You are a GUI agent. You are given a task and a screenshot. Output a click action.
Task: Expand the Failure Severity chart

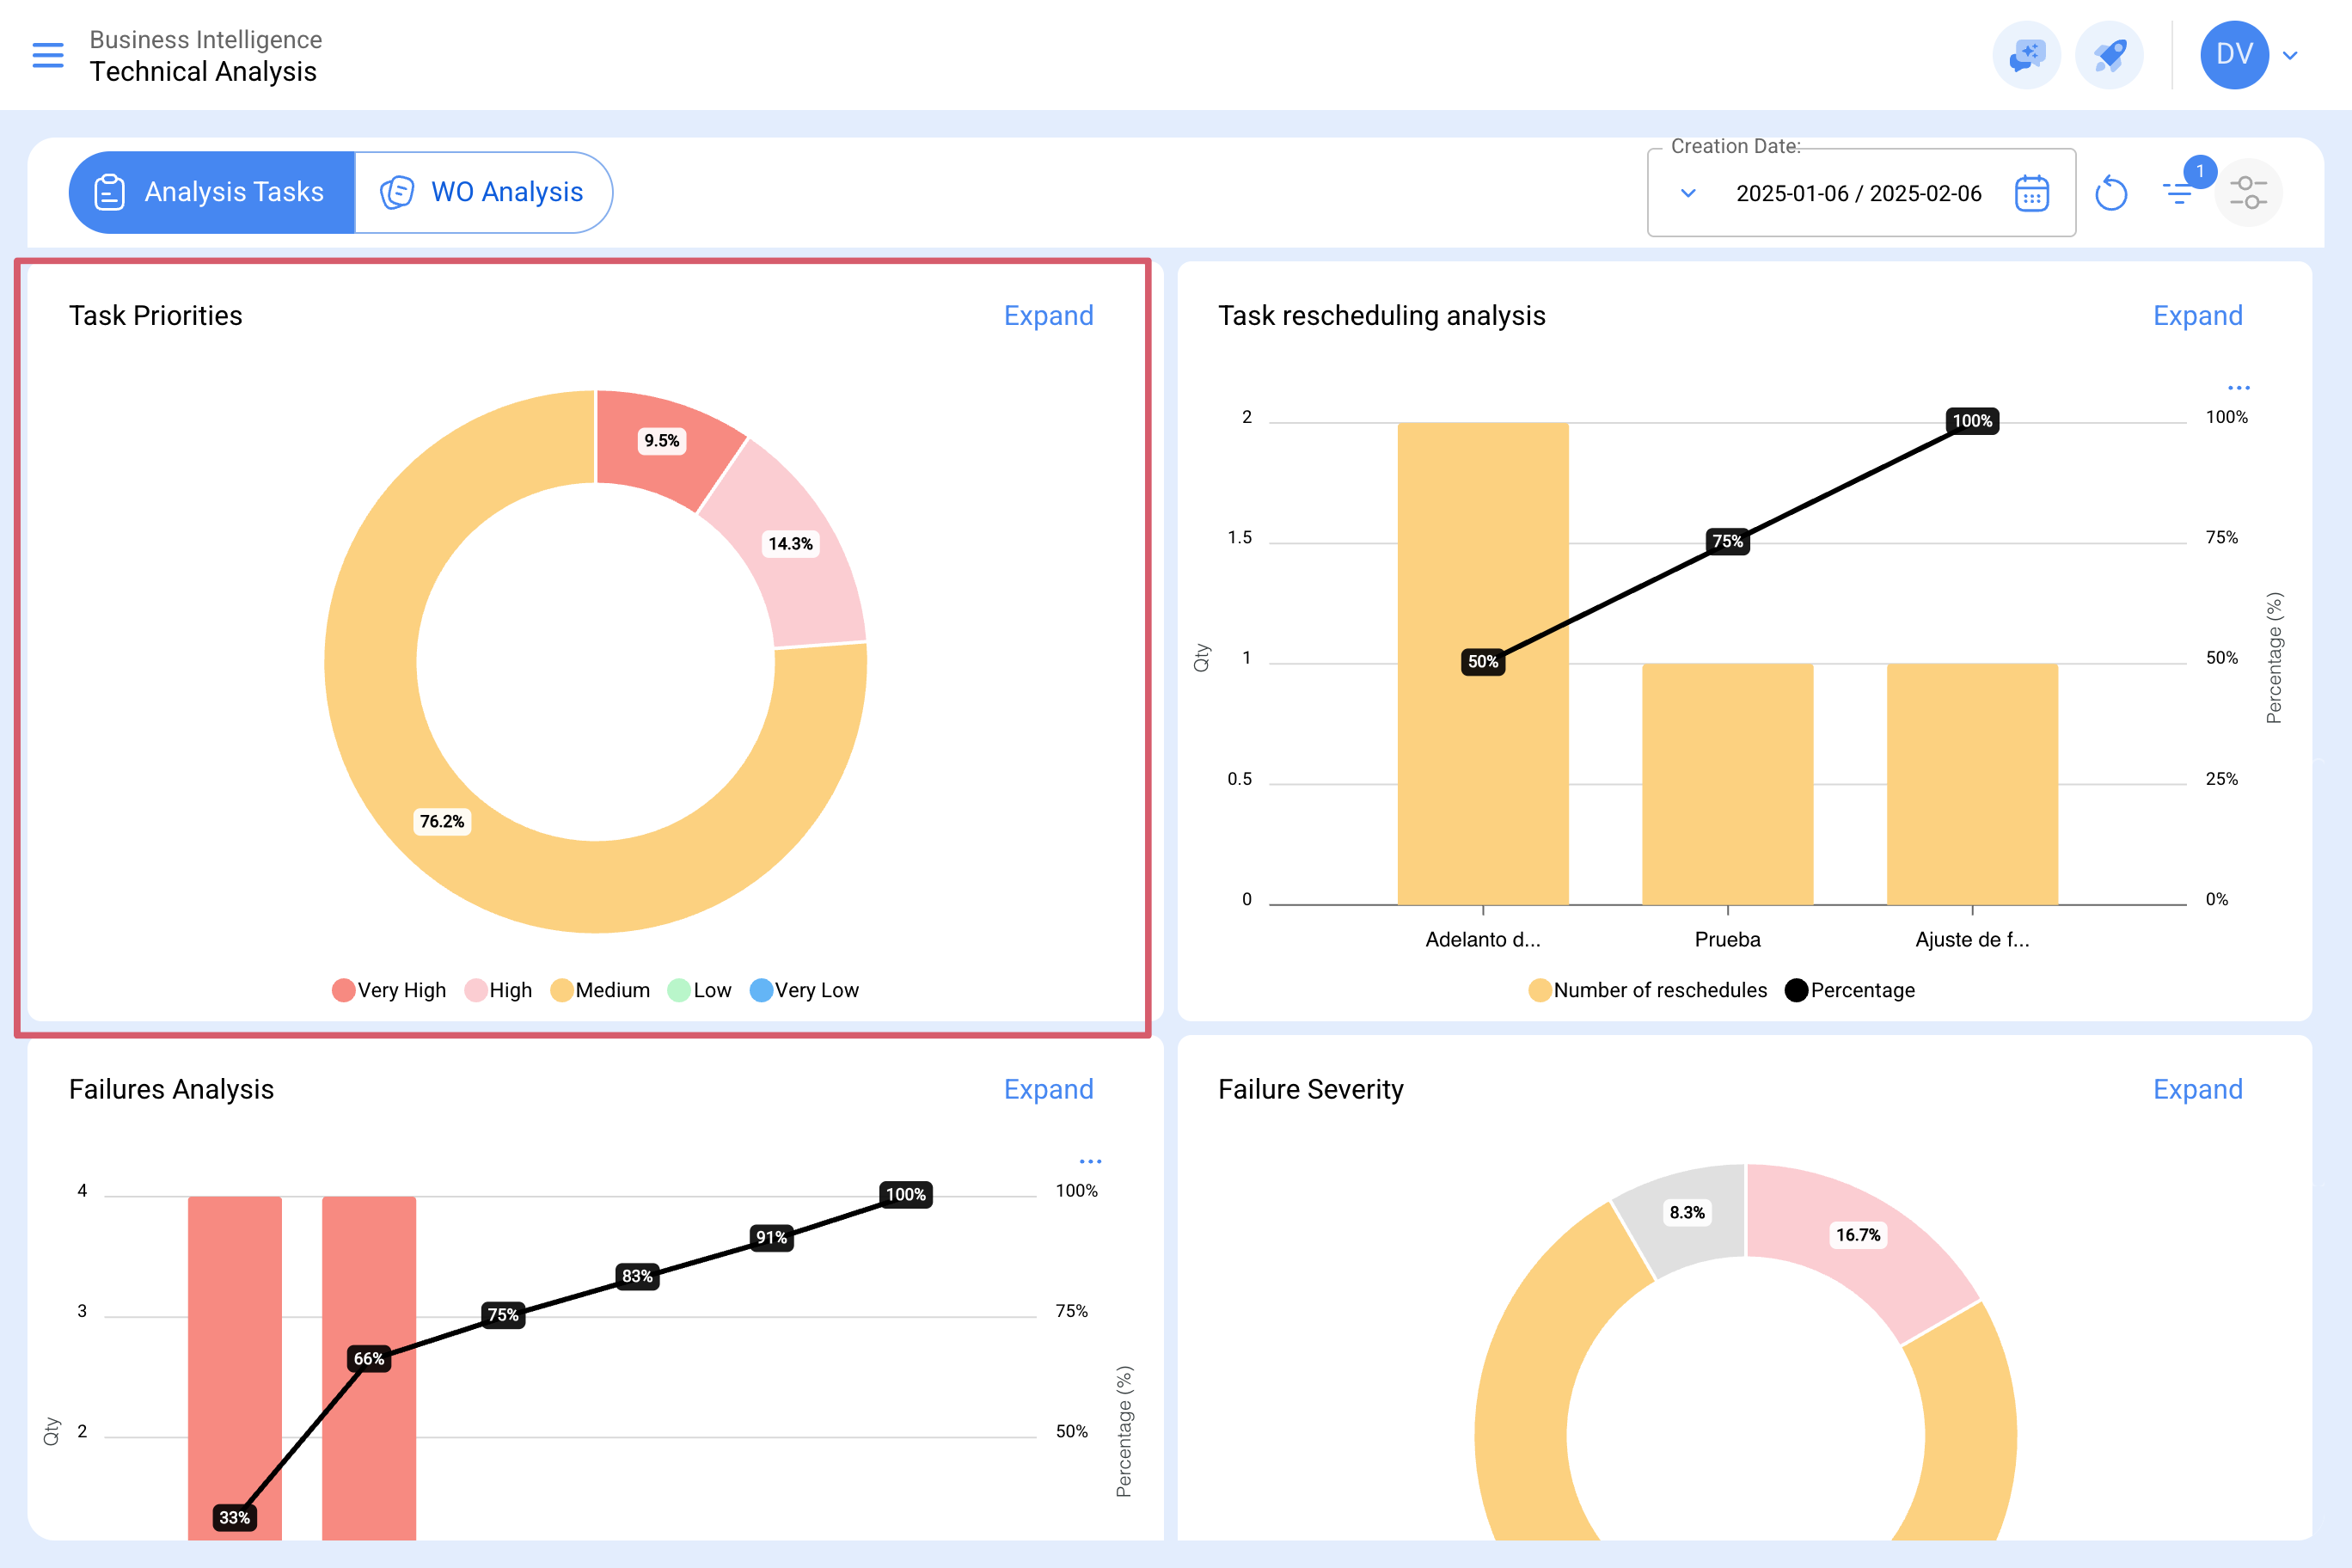coord(2197,1089)
